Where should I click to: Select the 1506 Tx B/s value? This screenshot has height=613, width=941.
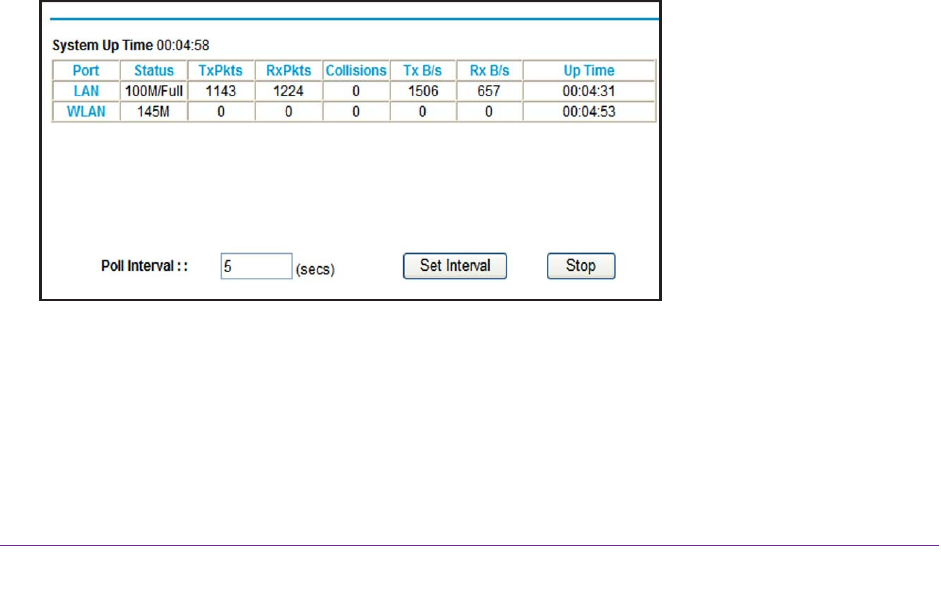click(x=423, y=91)
